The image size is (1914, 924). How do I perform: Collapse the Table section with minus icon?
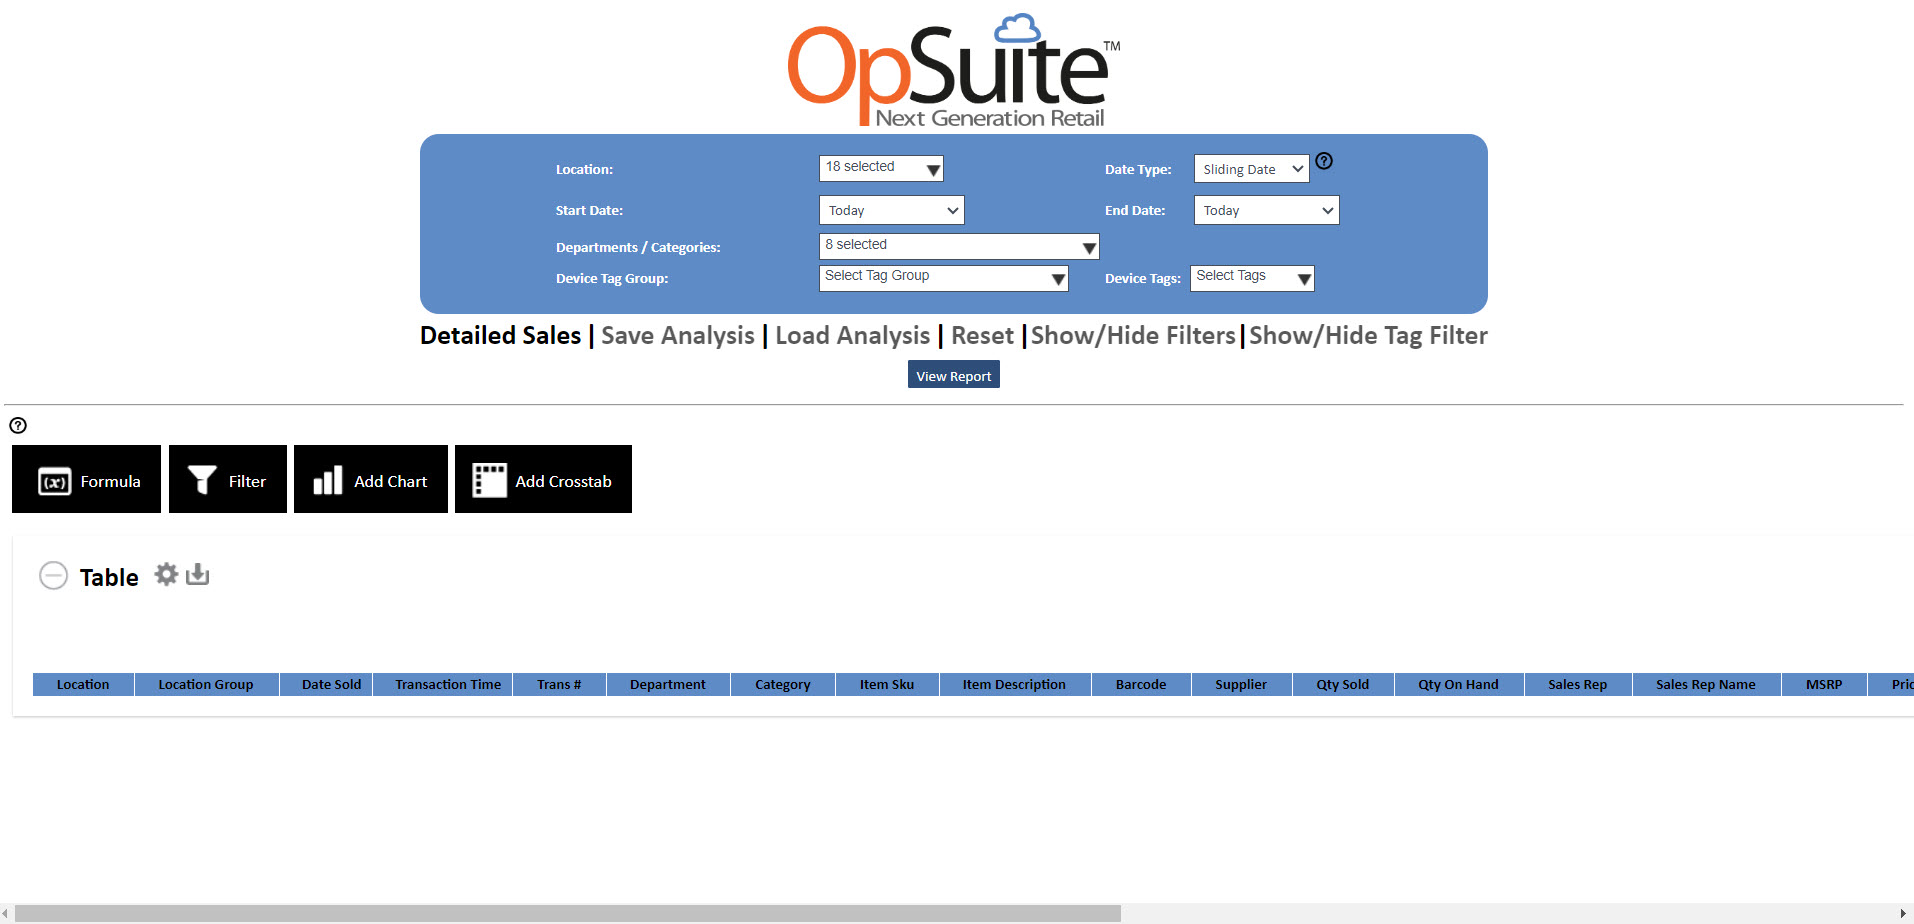tap(53, 576)
